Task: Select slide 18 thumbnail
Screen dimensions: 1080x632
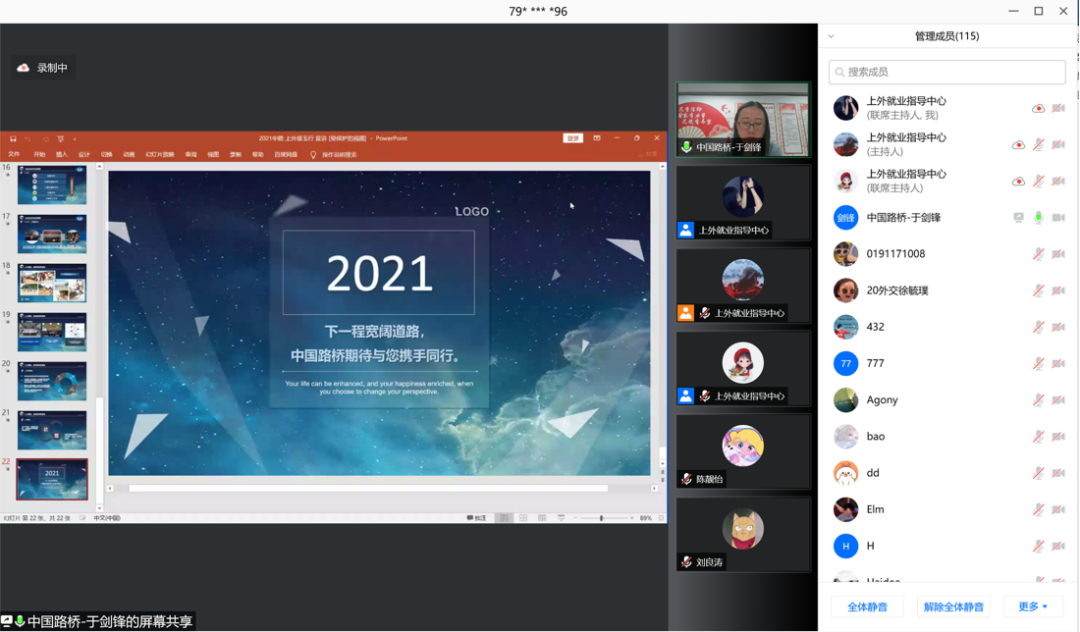Action: tap(52, 283)
